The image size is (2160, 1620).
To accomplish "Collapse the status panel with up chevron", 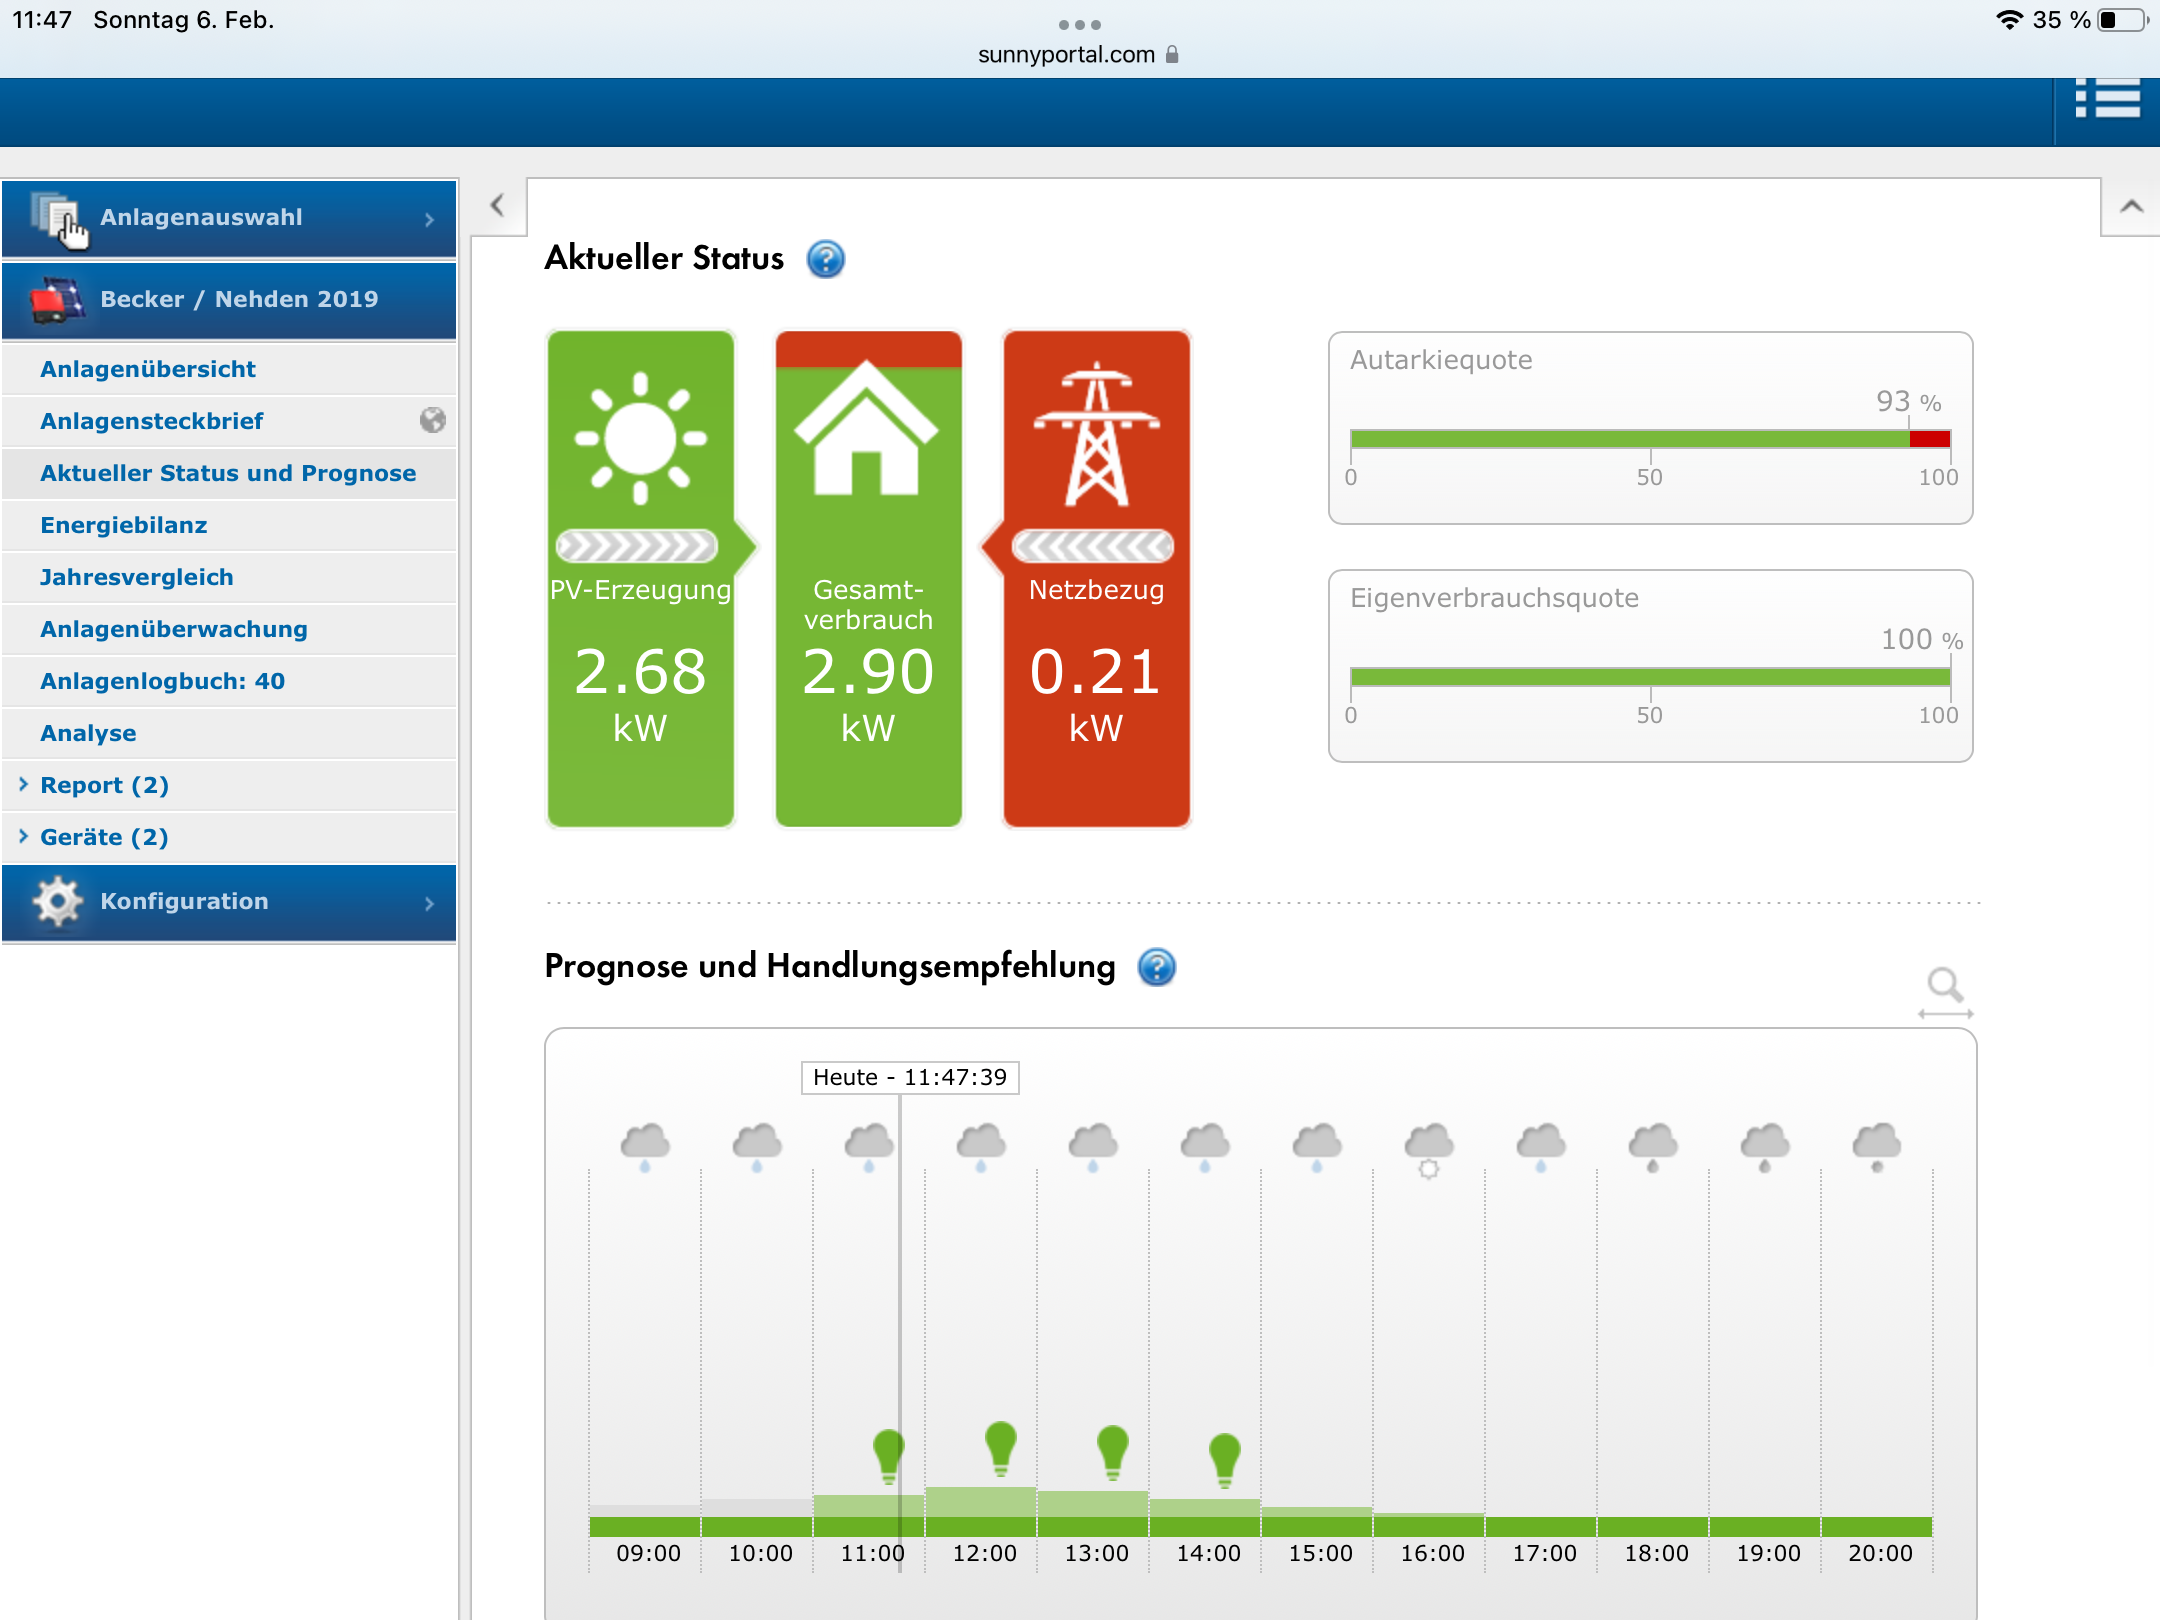I will tap(2131, 207).
